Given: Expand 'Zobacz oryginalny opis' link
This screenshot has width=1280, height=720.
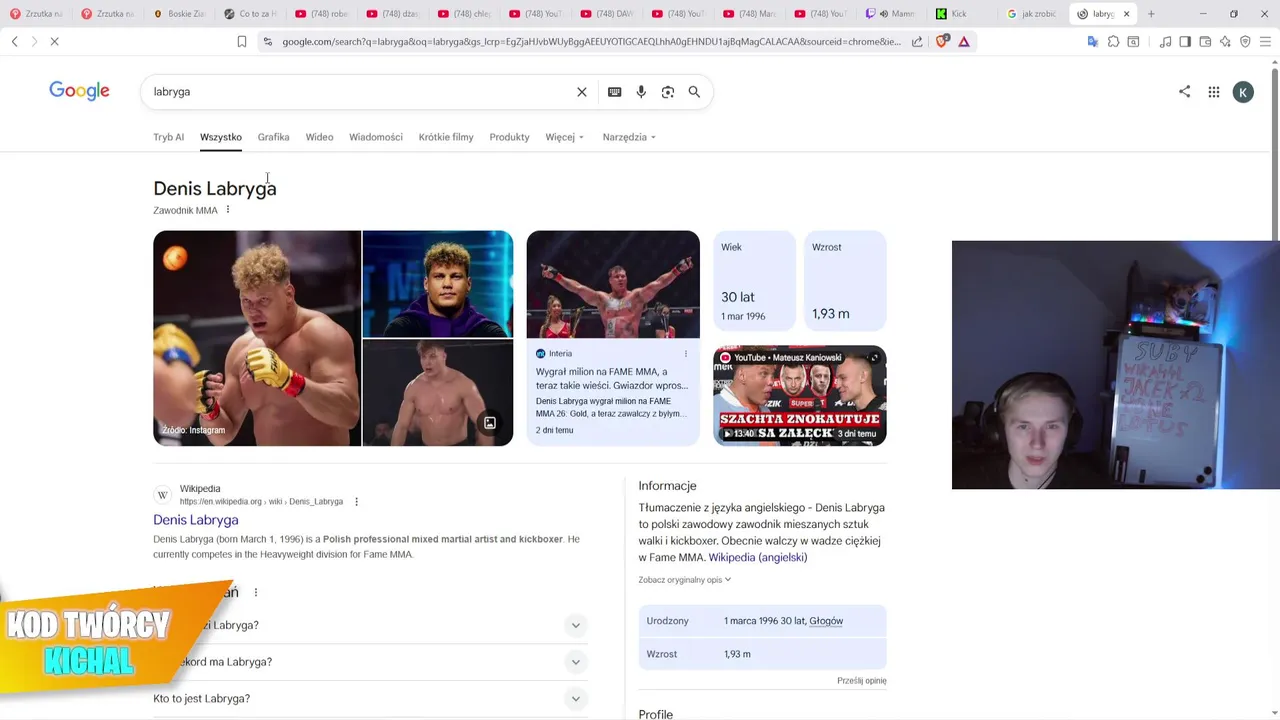Looking at the screenshot, I should tap(685, 580).
